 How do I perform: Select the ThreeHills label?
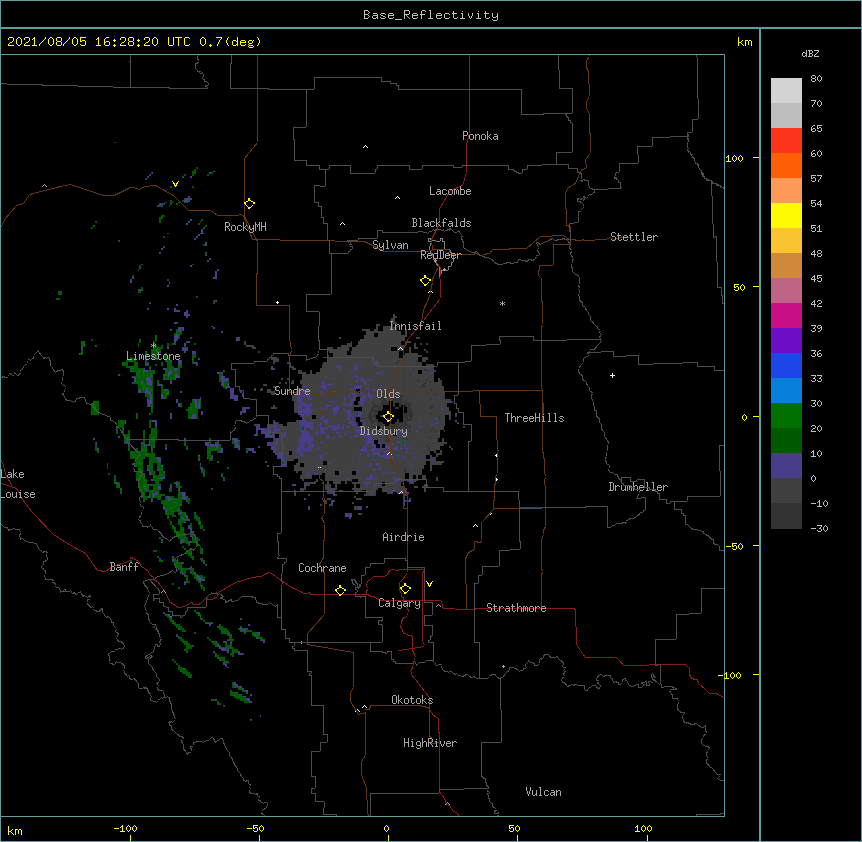pos(534,418)
